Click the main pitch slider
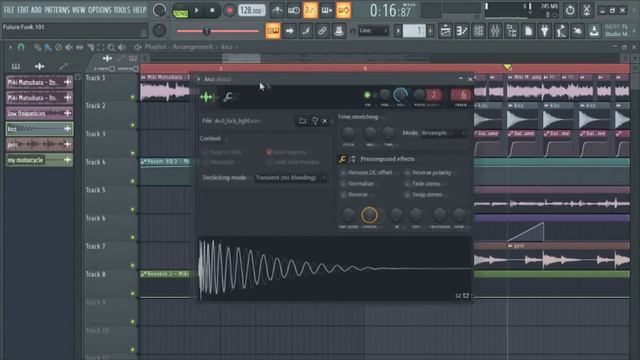 tap(218, 31)
